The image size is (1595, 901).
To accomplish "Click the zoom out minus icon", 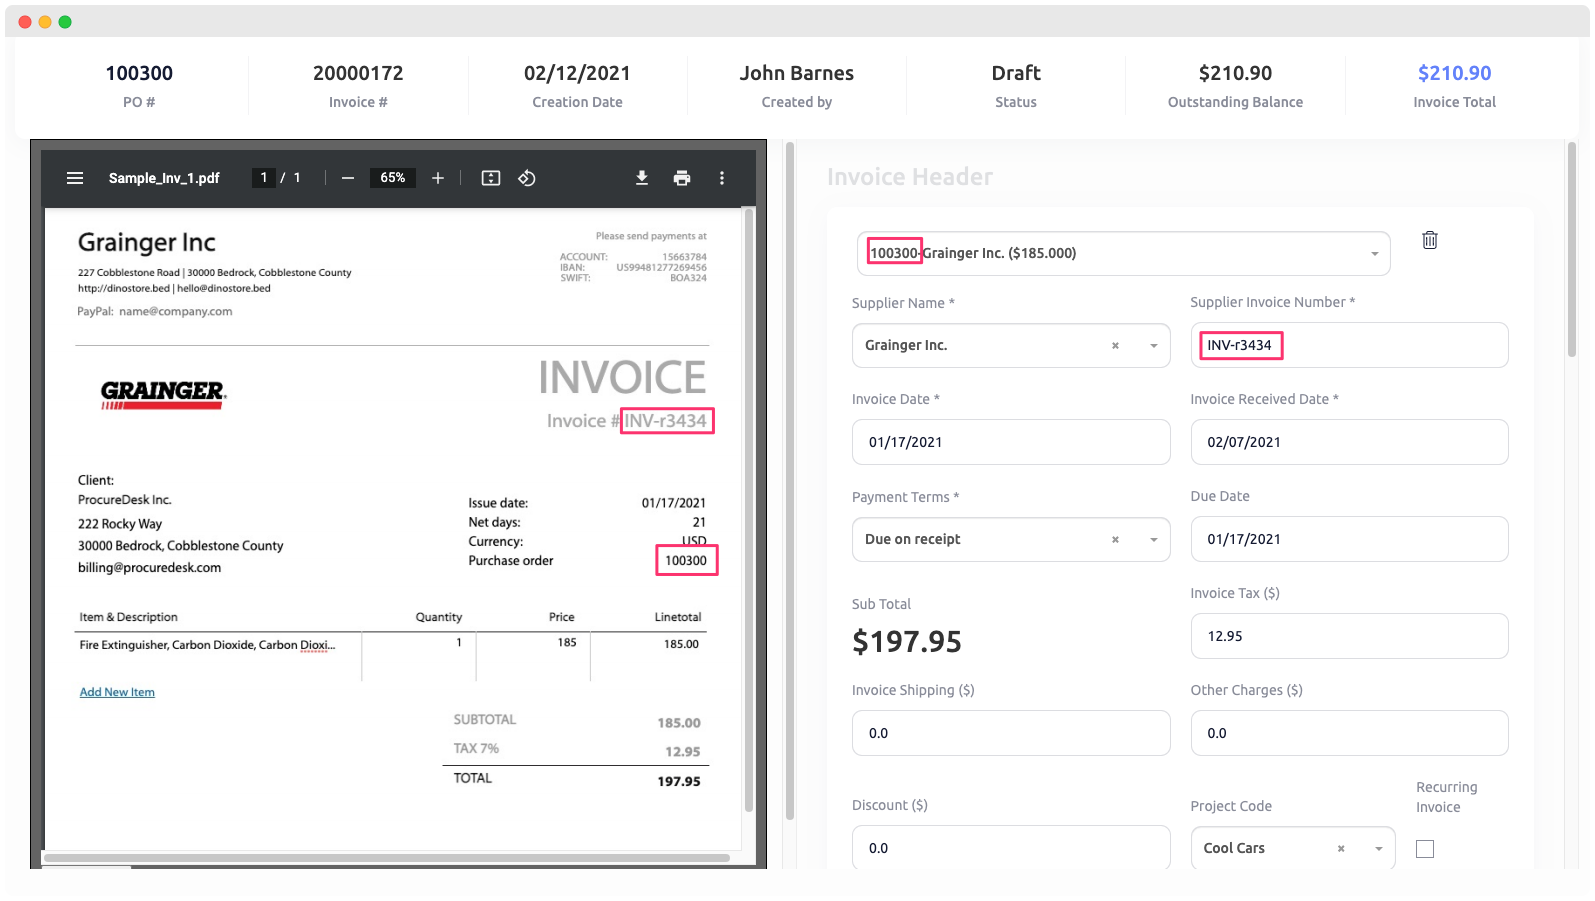I will click(x=348, y=178).
